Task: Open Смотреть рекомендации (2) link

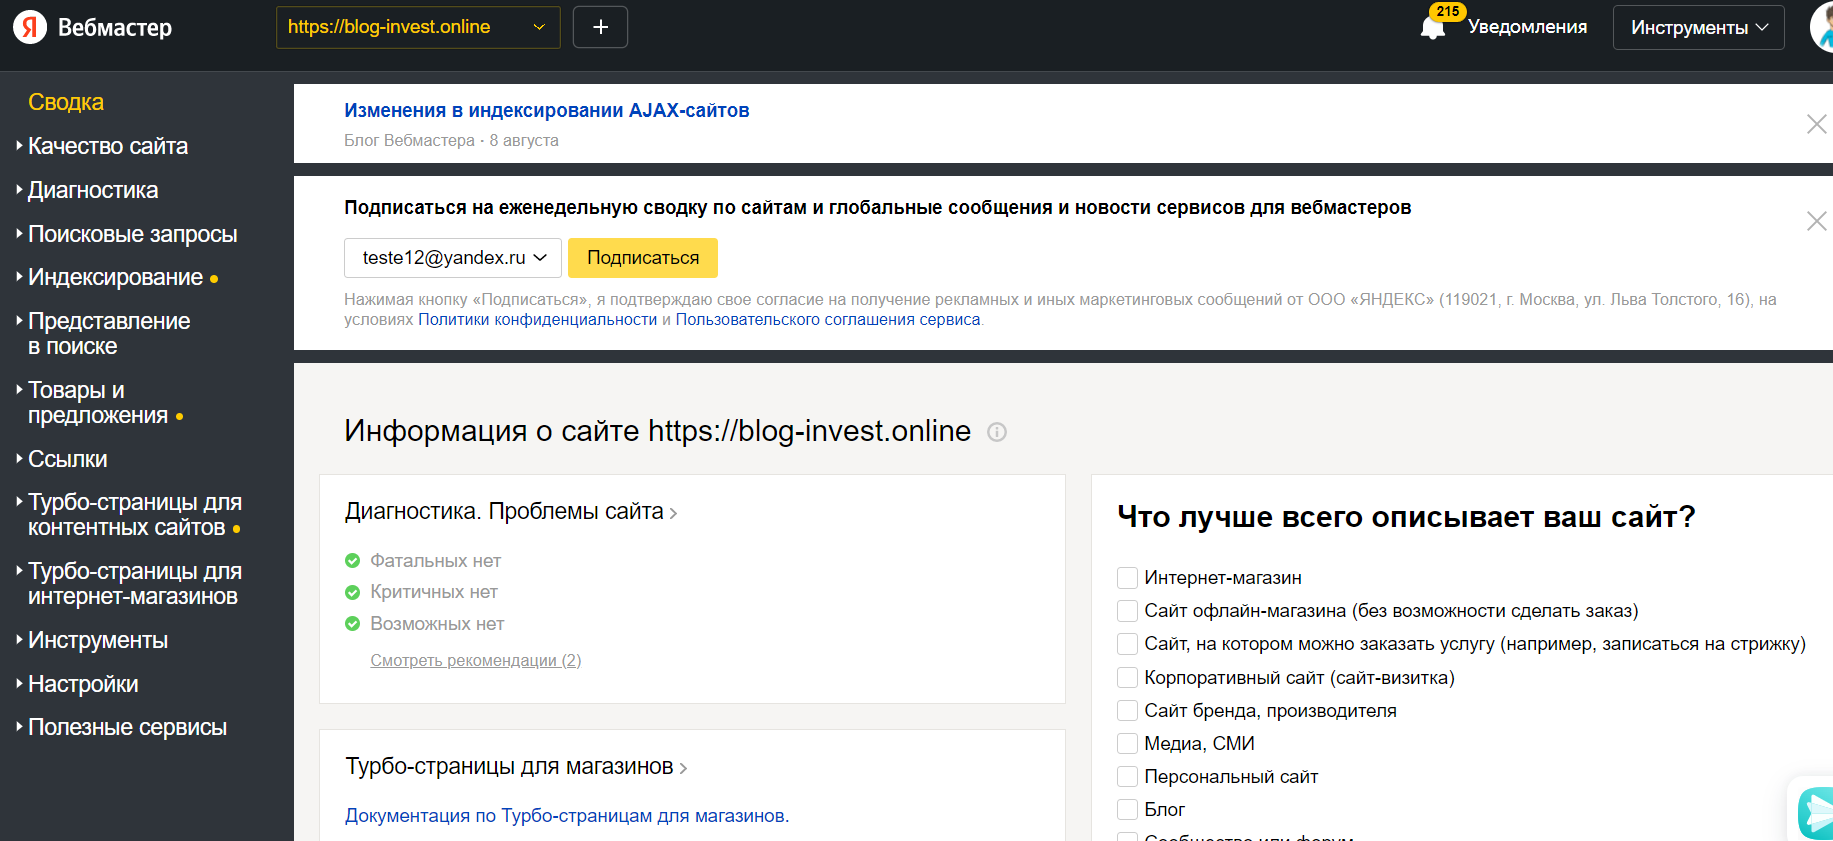Action: pyautogui.click(x=475, y=660)
